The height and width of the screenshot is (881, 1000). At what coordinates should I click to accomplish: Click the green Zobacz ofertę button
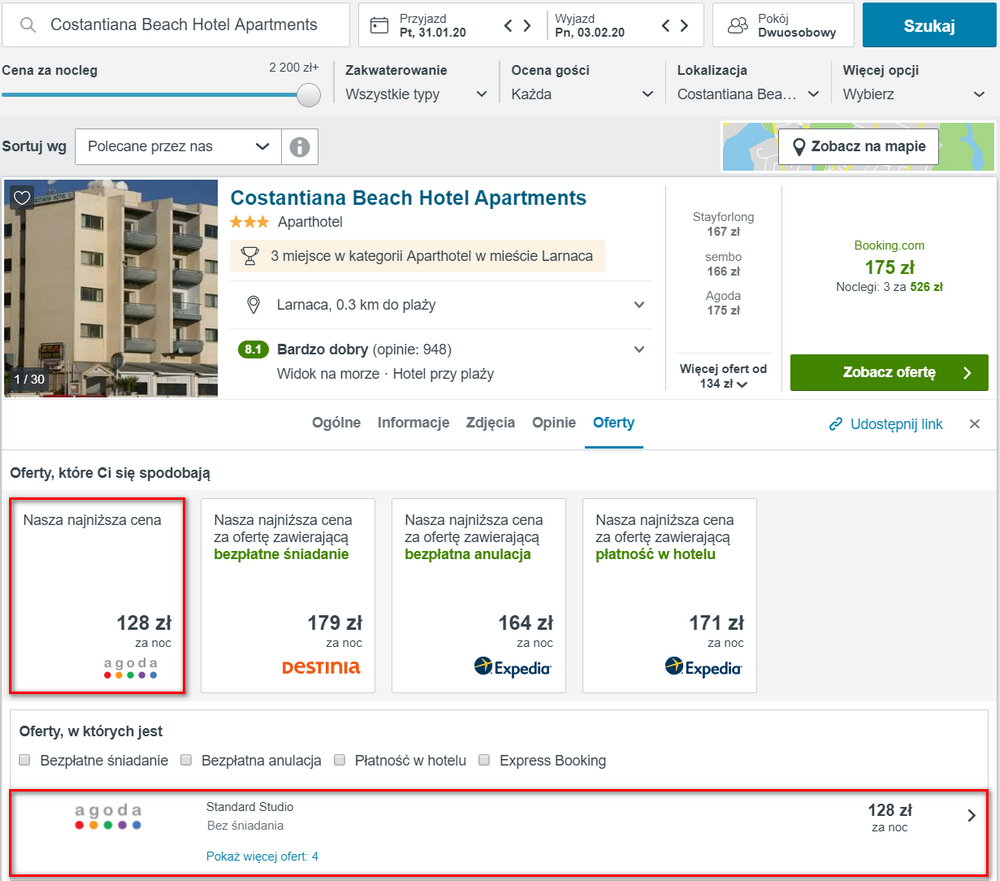point(888,373)
